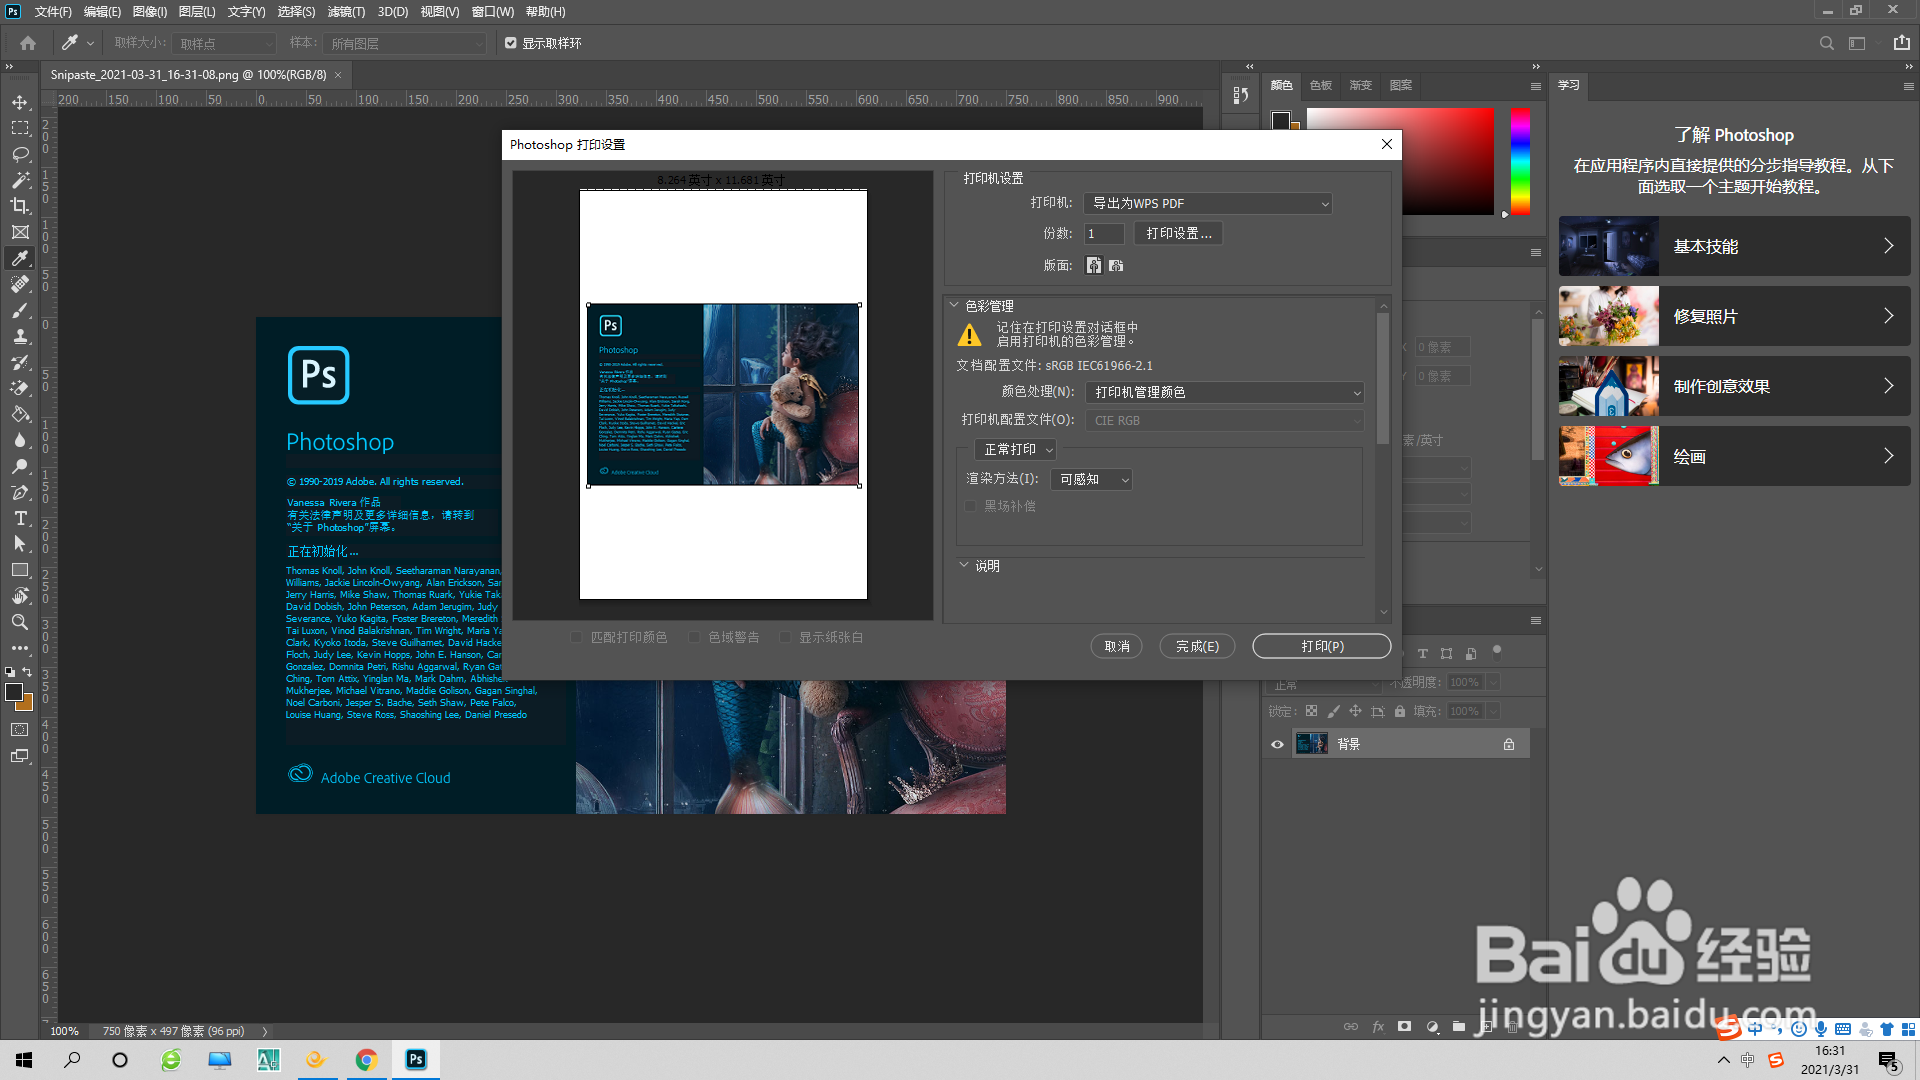Open the printer dropdown 导出为WPS PDF
The height and width of the screenshot is (1080, 1920).
coord(1208,203)
